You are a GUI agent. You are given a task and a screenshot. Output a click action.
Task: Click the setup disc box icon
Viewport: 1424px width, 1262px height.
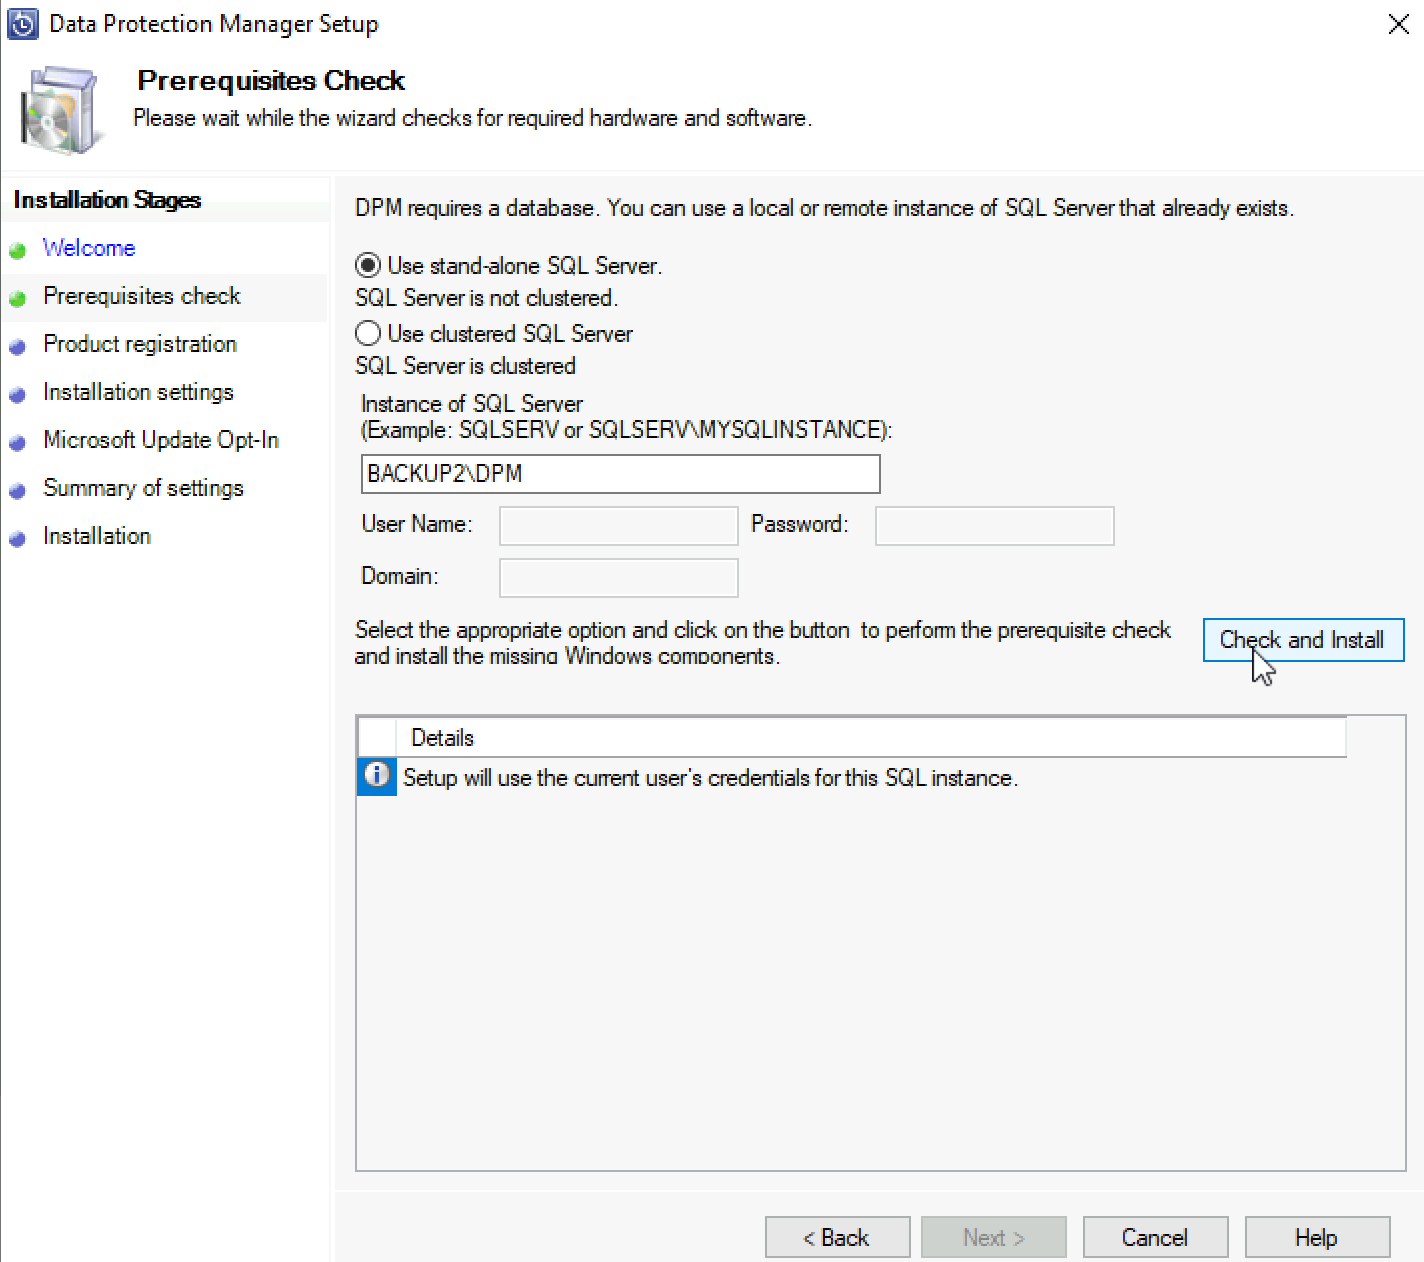pos(62,110)
